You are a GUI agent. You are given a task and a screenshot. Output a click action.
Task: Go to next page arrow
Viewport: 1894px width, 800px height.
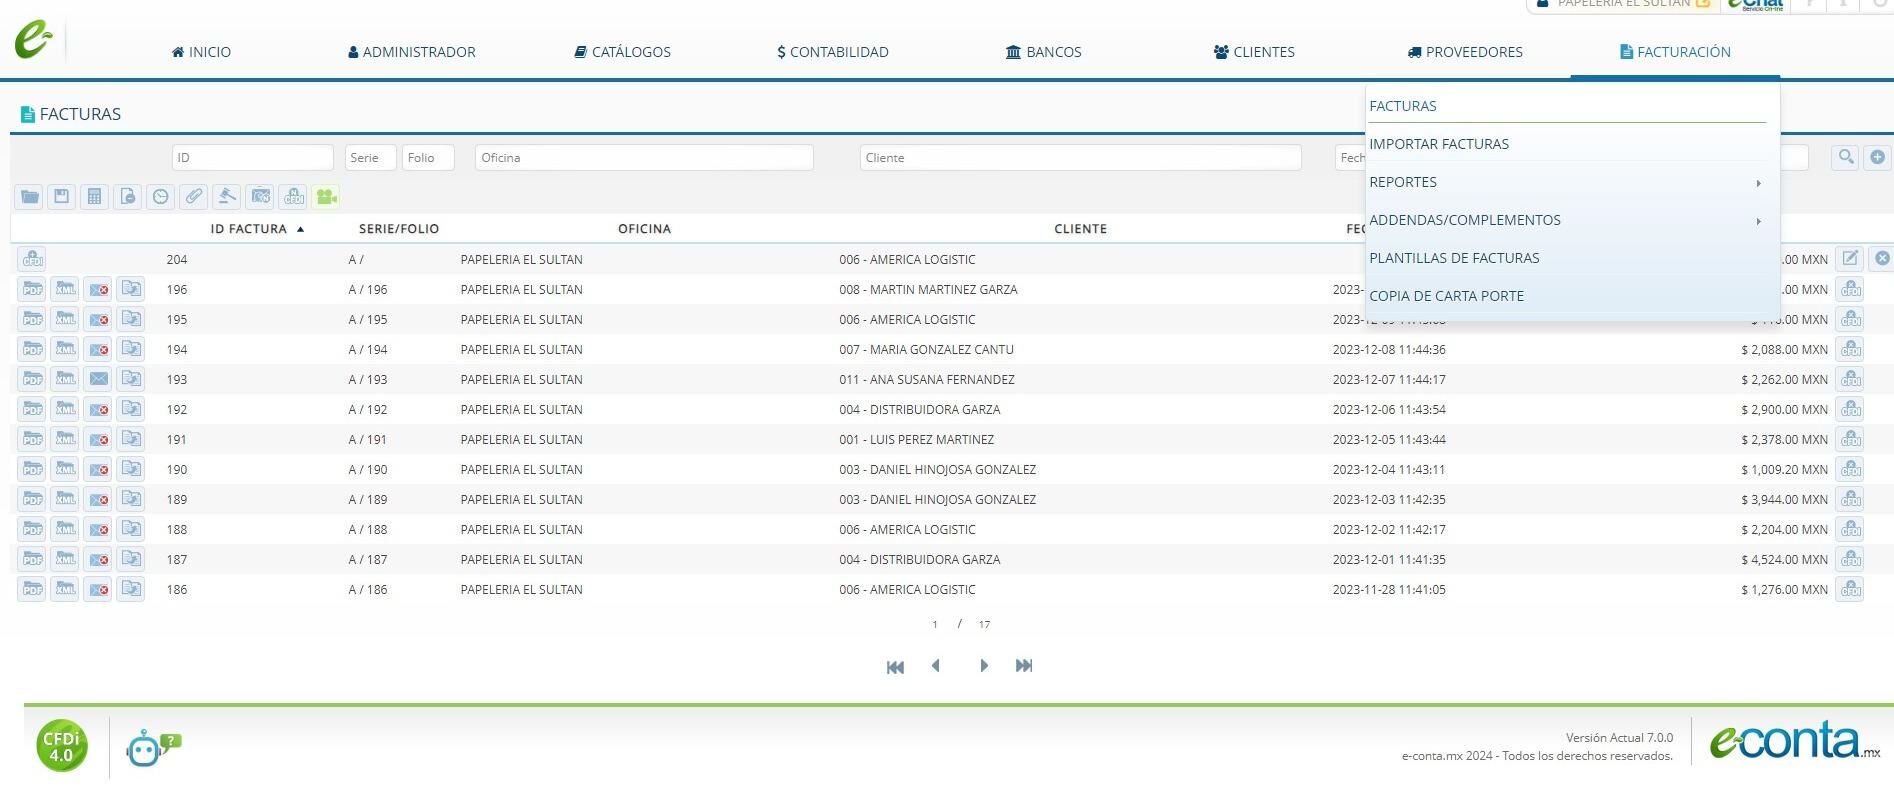tap(984, 666)
